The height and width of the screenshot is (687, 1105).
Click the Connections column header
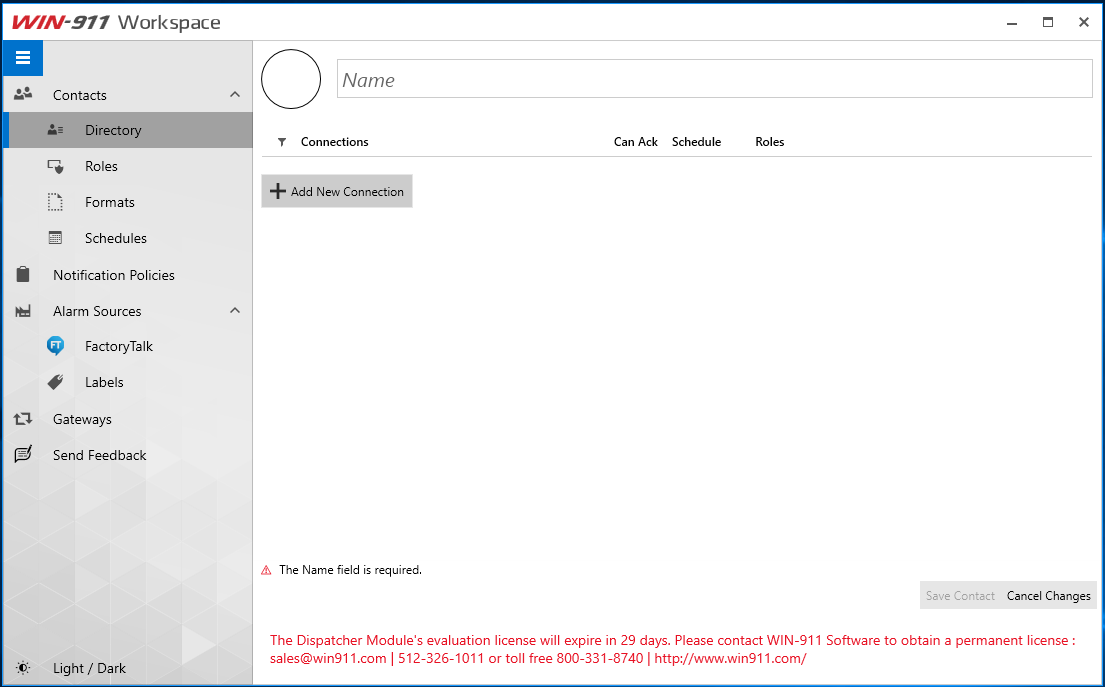pos(335,142)
